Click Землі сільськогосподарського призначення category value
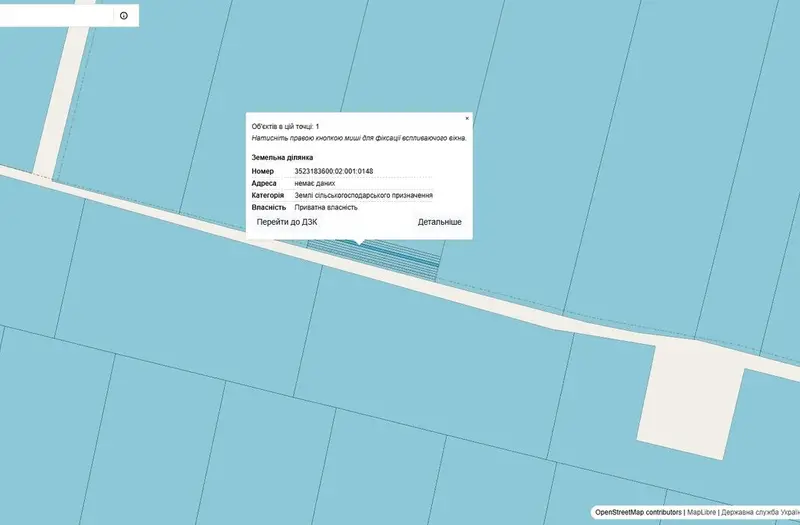This screenshot has height=525, width=800. [363, 195]
